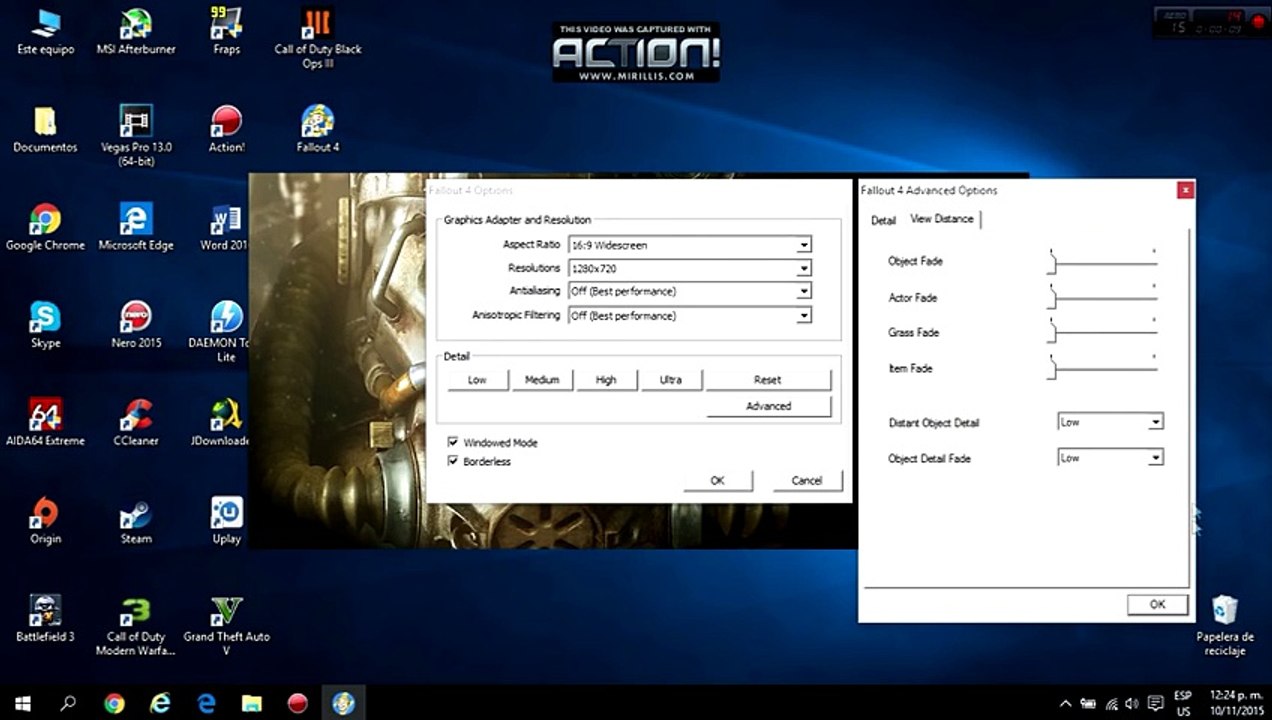Launch Uplay desktop icon
This screenshot has height=720, width=1272.
(x=226, y=522)
